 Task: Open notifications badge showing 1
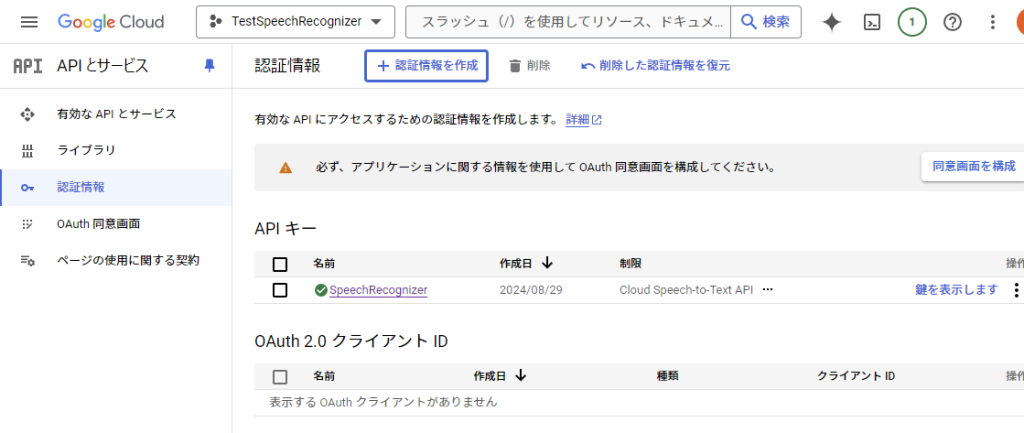click(912, 22)
